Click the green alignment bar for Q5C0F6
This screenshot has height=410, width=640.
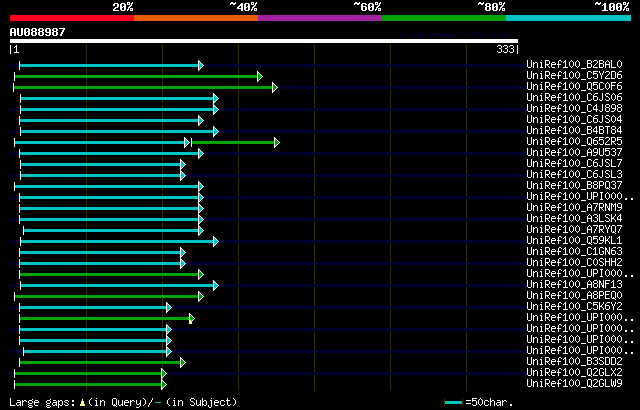[x=143, y=87]
